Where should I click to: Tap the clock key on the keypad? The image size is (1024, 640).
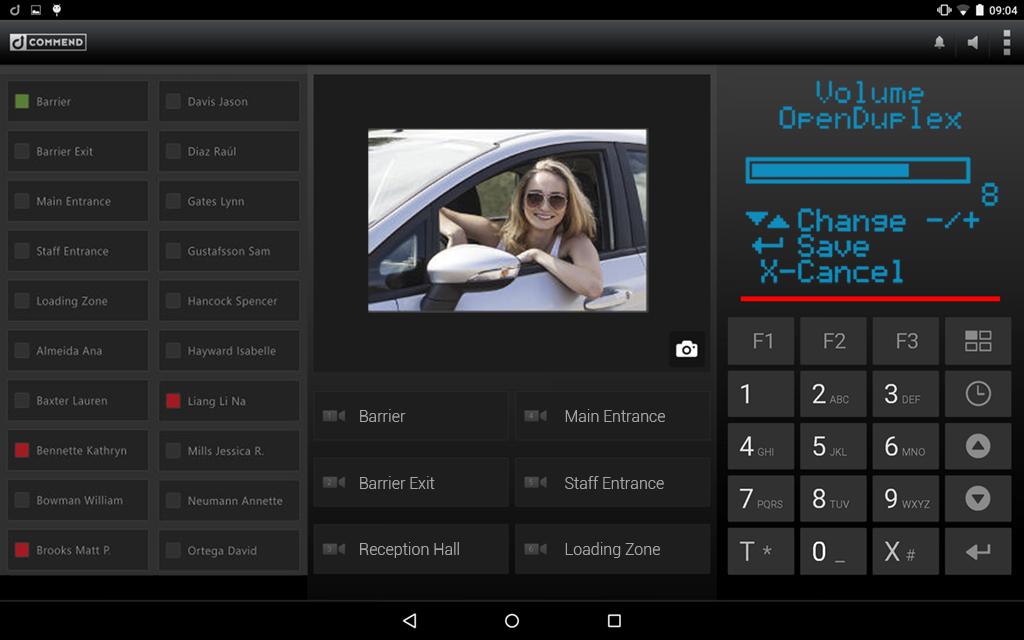click(x=978, y=394)
